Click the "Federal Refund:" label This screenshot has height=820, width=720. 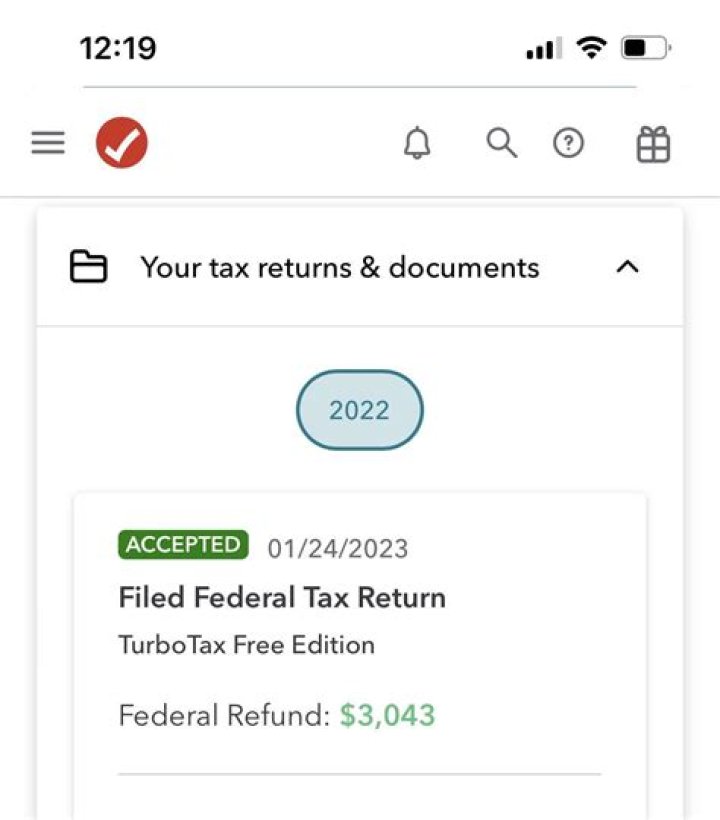[x=224, y=716]
